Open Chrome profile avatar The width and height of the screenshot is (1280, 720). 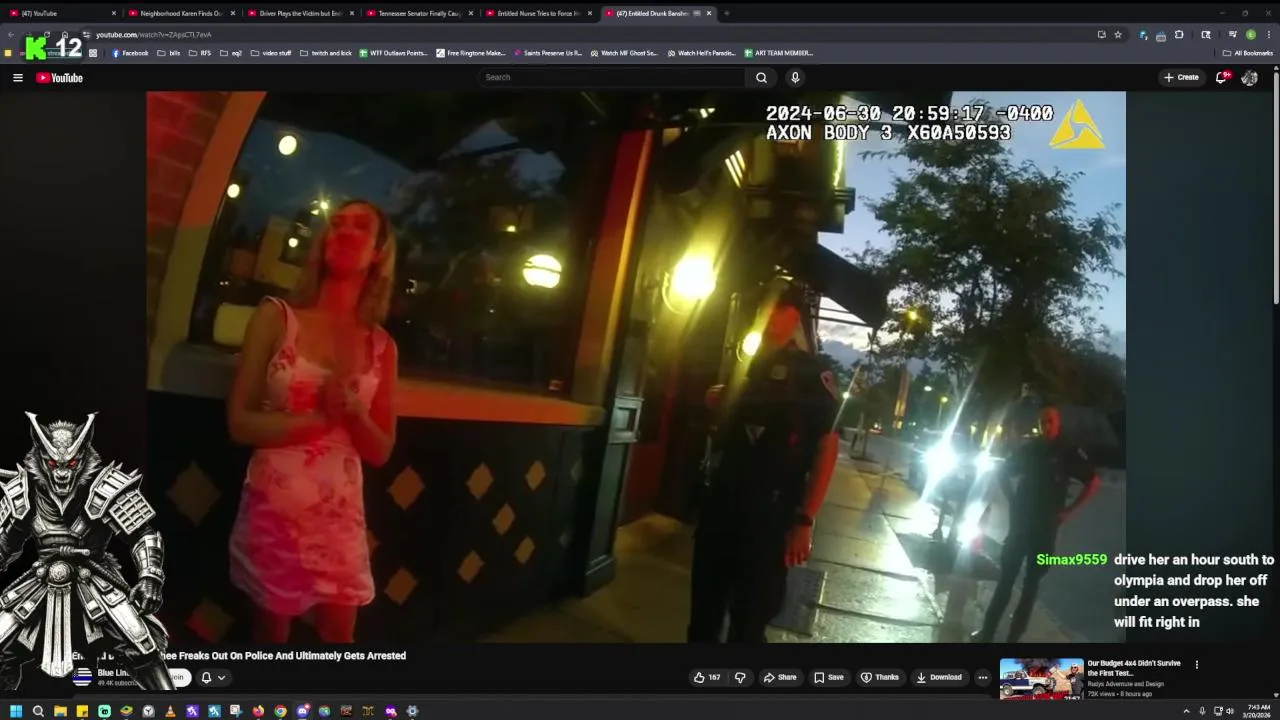coord(1251,34)
